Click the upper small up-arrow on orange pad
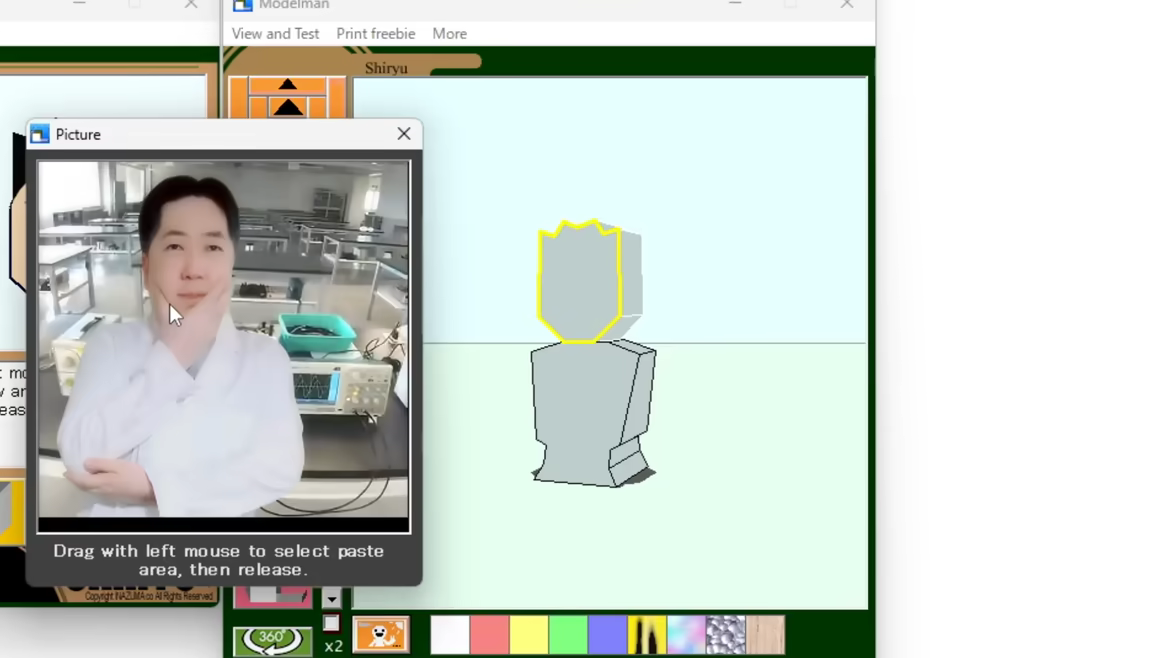Image resolution: width=1170 pixels, height=658 pixels. [x=287, y=84]
